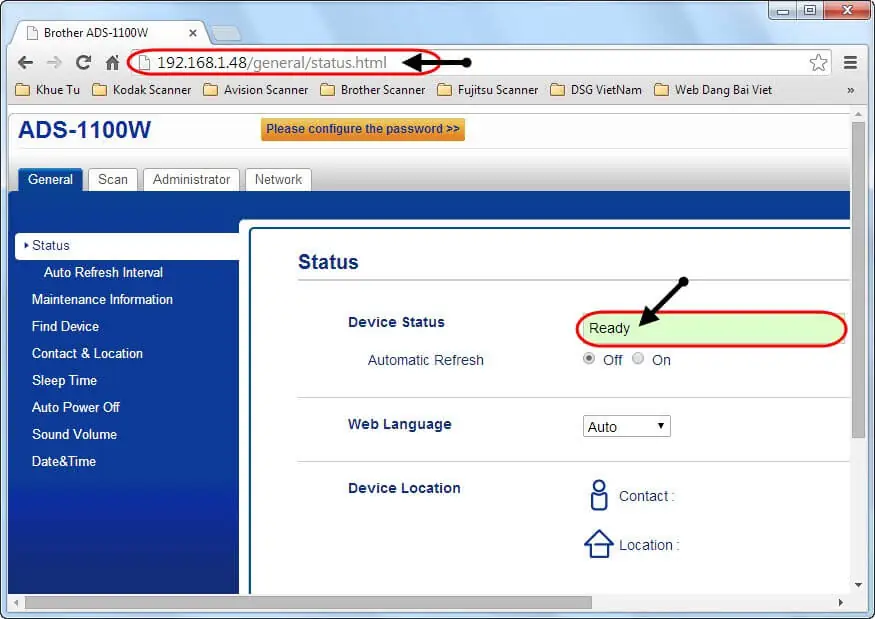875x619 pixels.
Task: Click the browser reload icon
Action: click(x=84, y=63)
